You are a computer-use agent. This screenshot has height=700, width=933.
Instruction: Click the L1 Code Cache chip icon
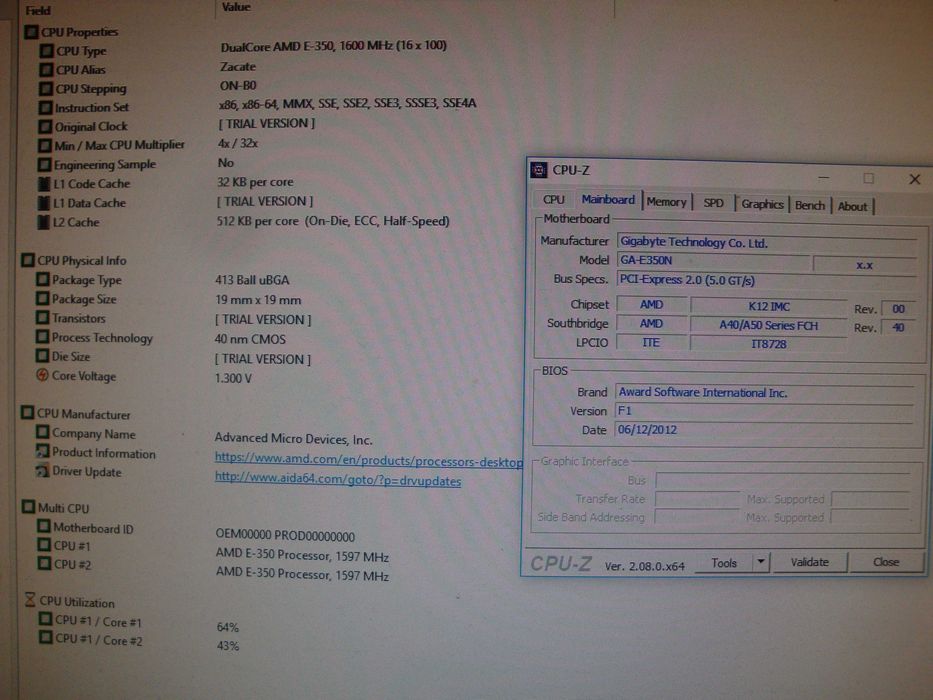[44, 184]
